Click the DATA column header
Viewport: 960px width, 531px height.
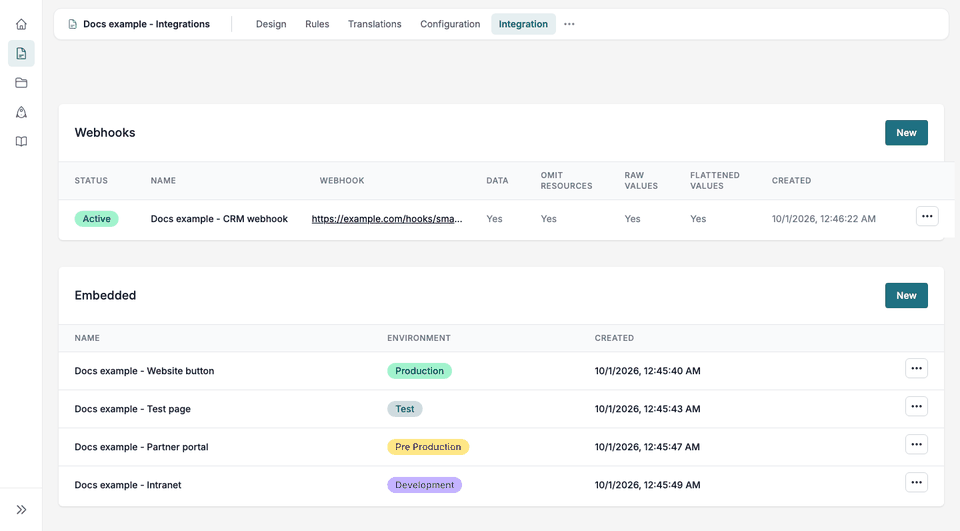tap(497, 181)
